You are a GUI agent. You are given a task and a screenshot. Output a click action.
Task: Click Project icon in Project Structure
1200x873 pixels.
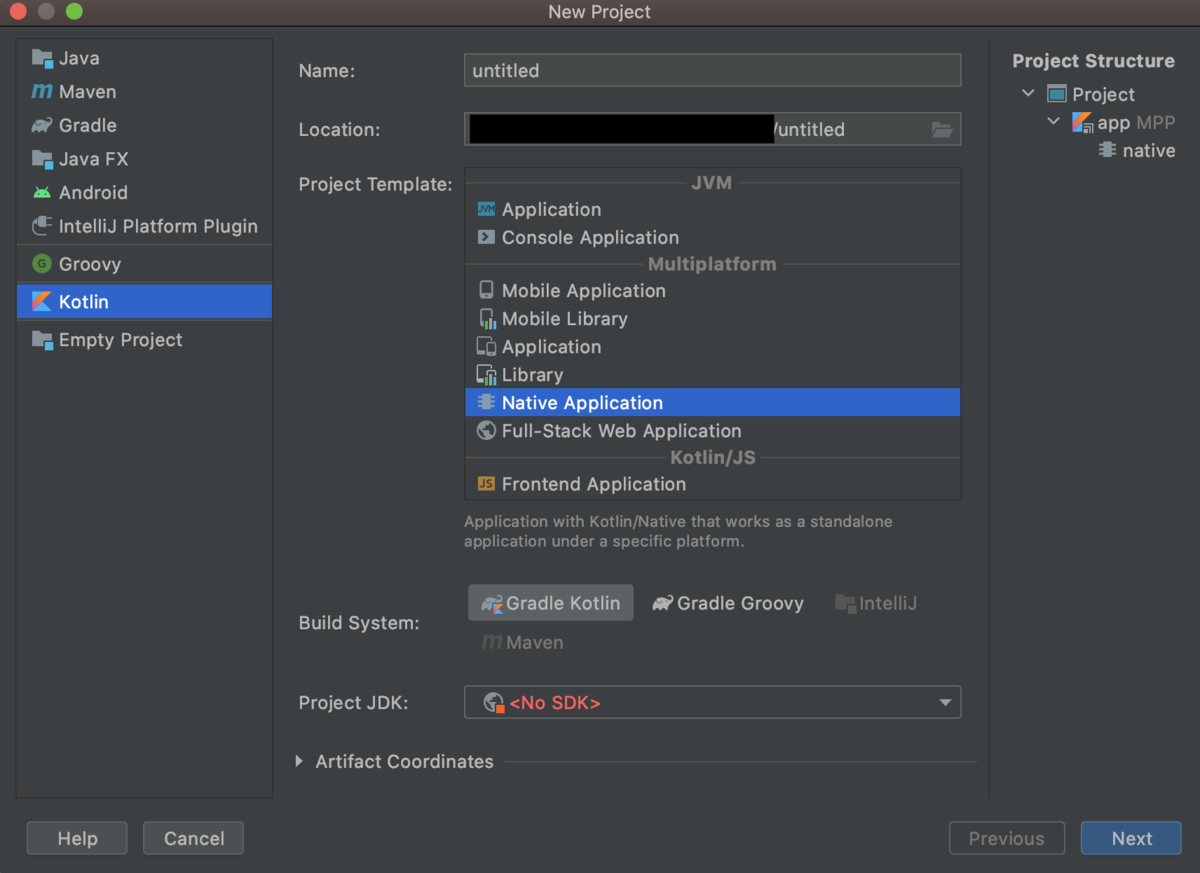(1058, 94)
